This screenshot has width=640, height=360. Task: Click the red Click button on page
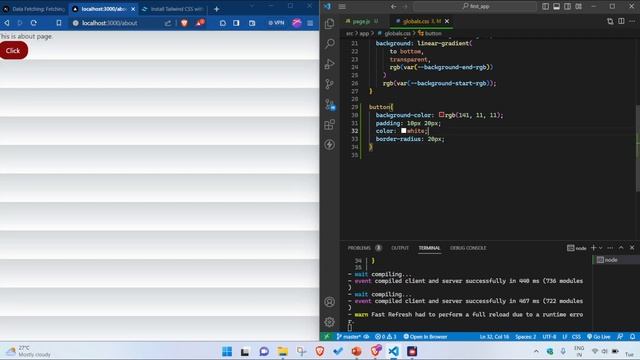[13, 51]
